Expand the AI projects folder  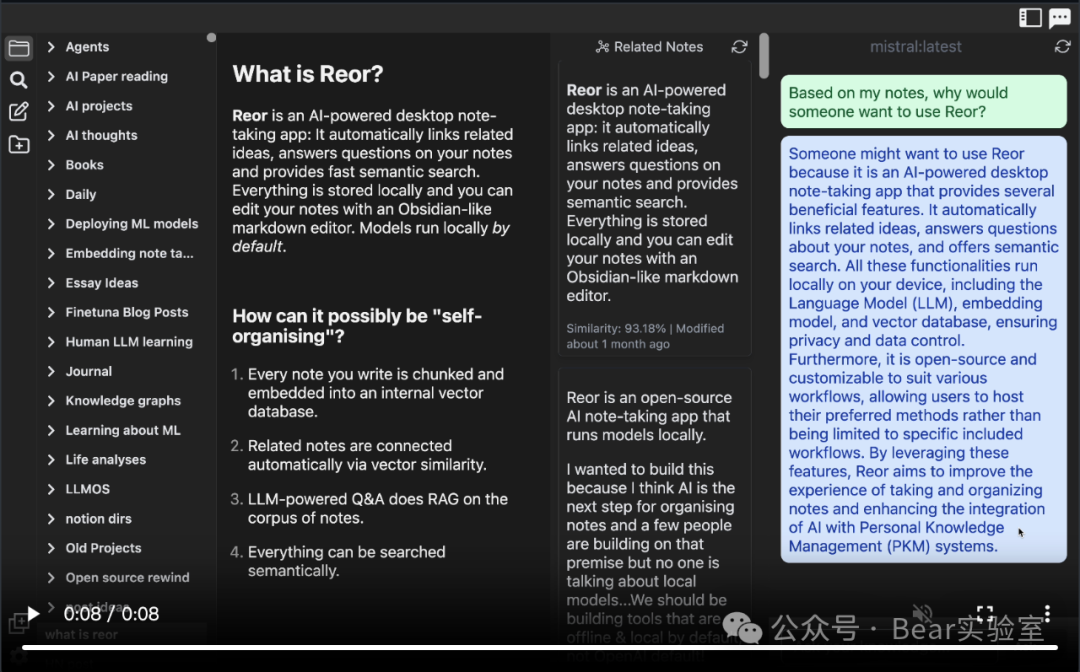[x=51, y=106]
